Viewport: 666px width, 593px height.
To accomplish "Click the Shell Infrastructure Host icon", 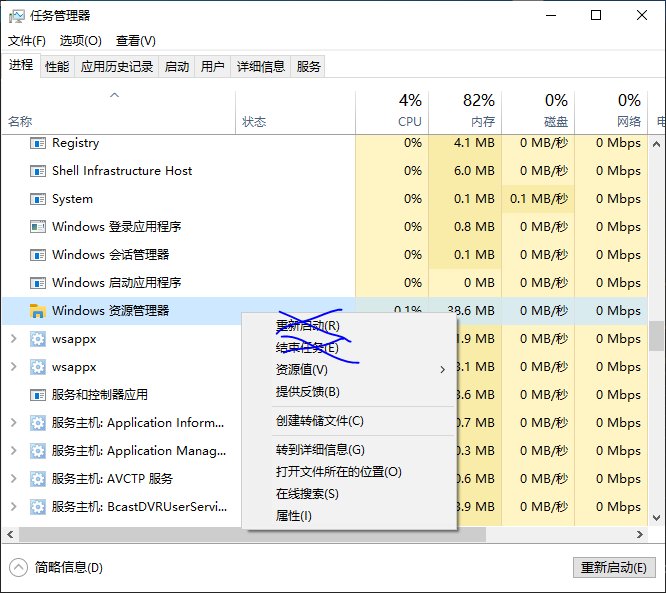I will (38, 171).
